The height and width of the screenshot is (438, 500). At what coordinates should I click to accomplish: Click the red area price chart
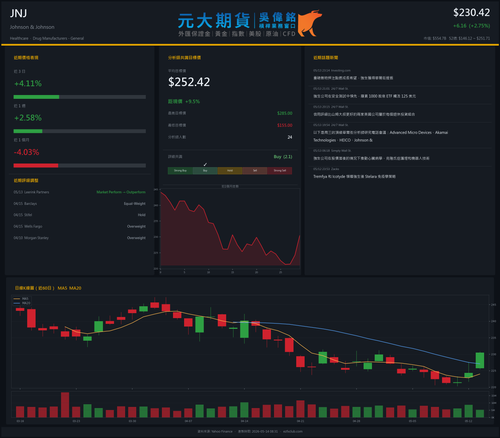pos(230,230)
